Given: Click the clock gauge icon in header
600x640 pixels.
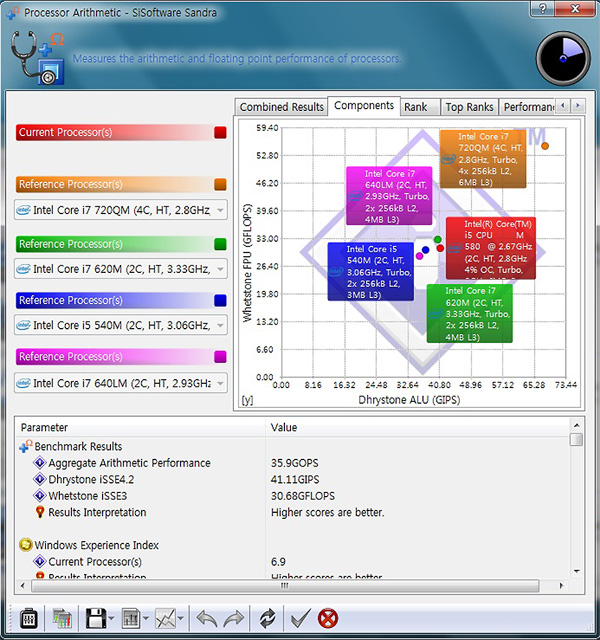Looking at the screenshot, I should 563,58.
